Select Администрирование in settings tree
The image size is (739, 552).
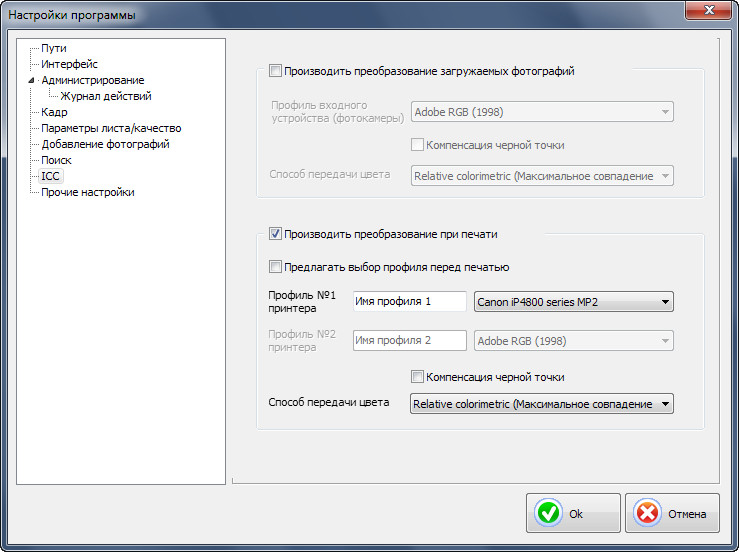(92, 80)
